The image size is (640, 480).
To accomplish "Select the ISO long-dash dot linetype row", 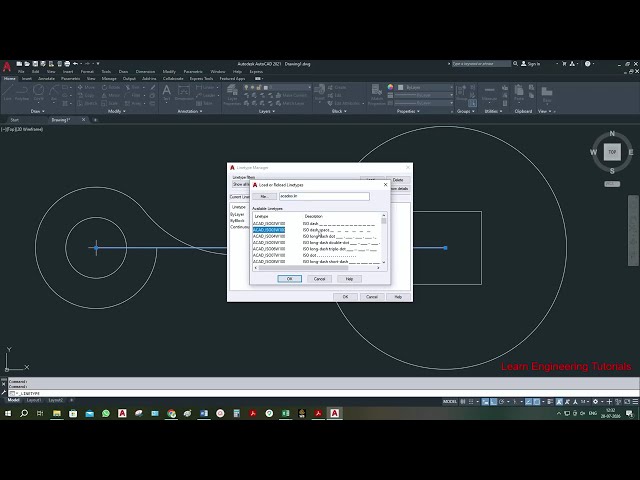I will [x=316, y=236].
